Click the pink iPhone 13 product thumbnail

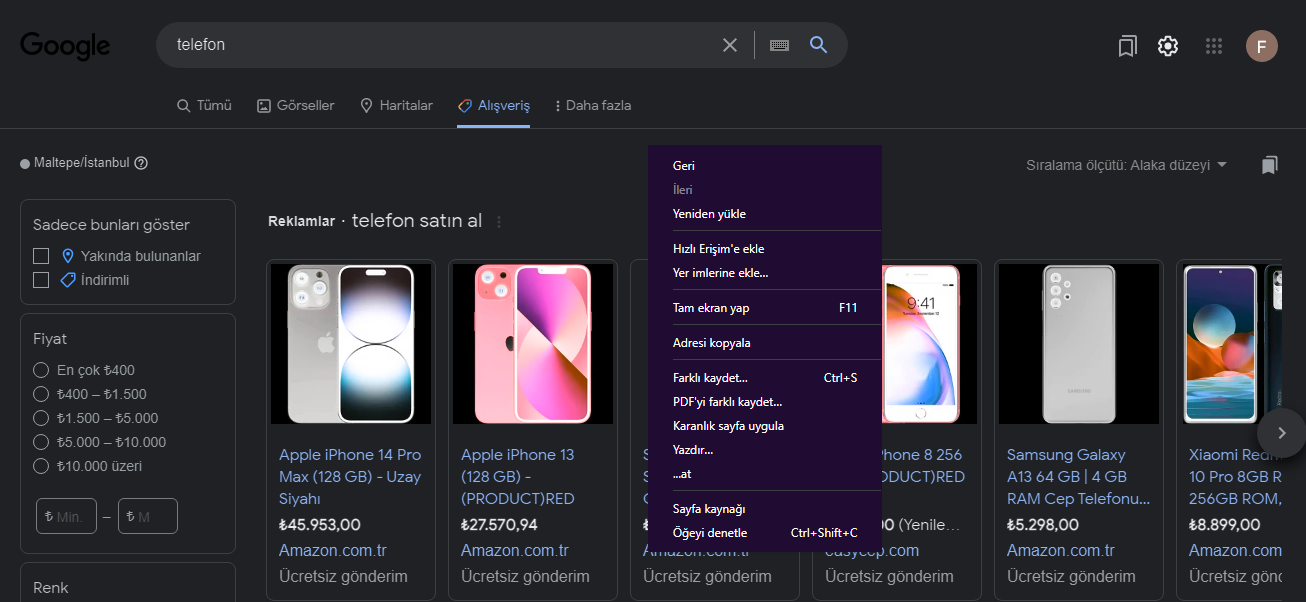coord(531,343)
